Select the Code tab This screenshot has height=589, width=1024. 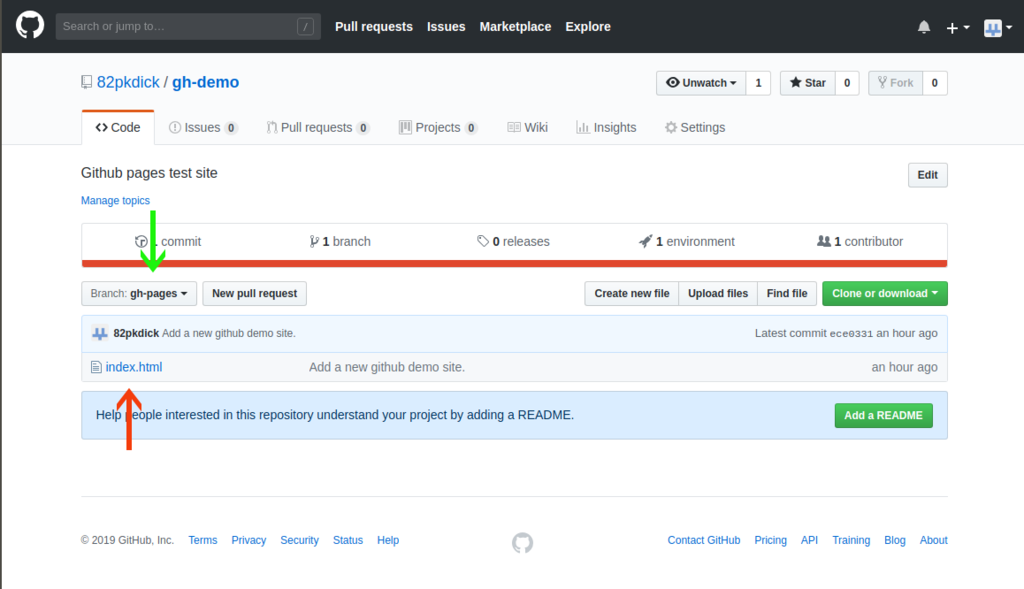coord(118,127)
